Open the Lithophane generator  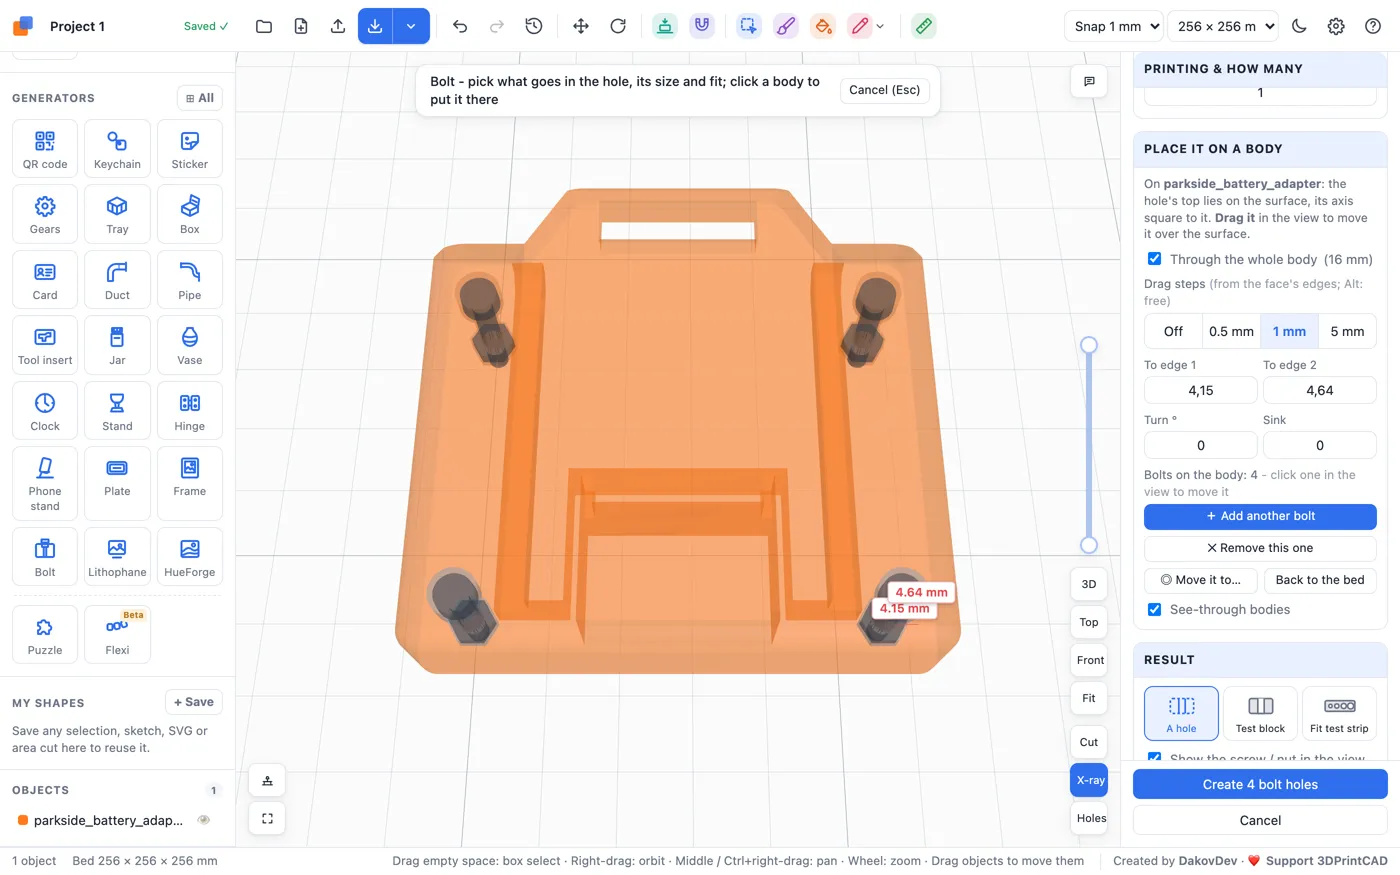(117, 557)
